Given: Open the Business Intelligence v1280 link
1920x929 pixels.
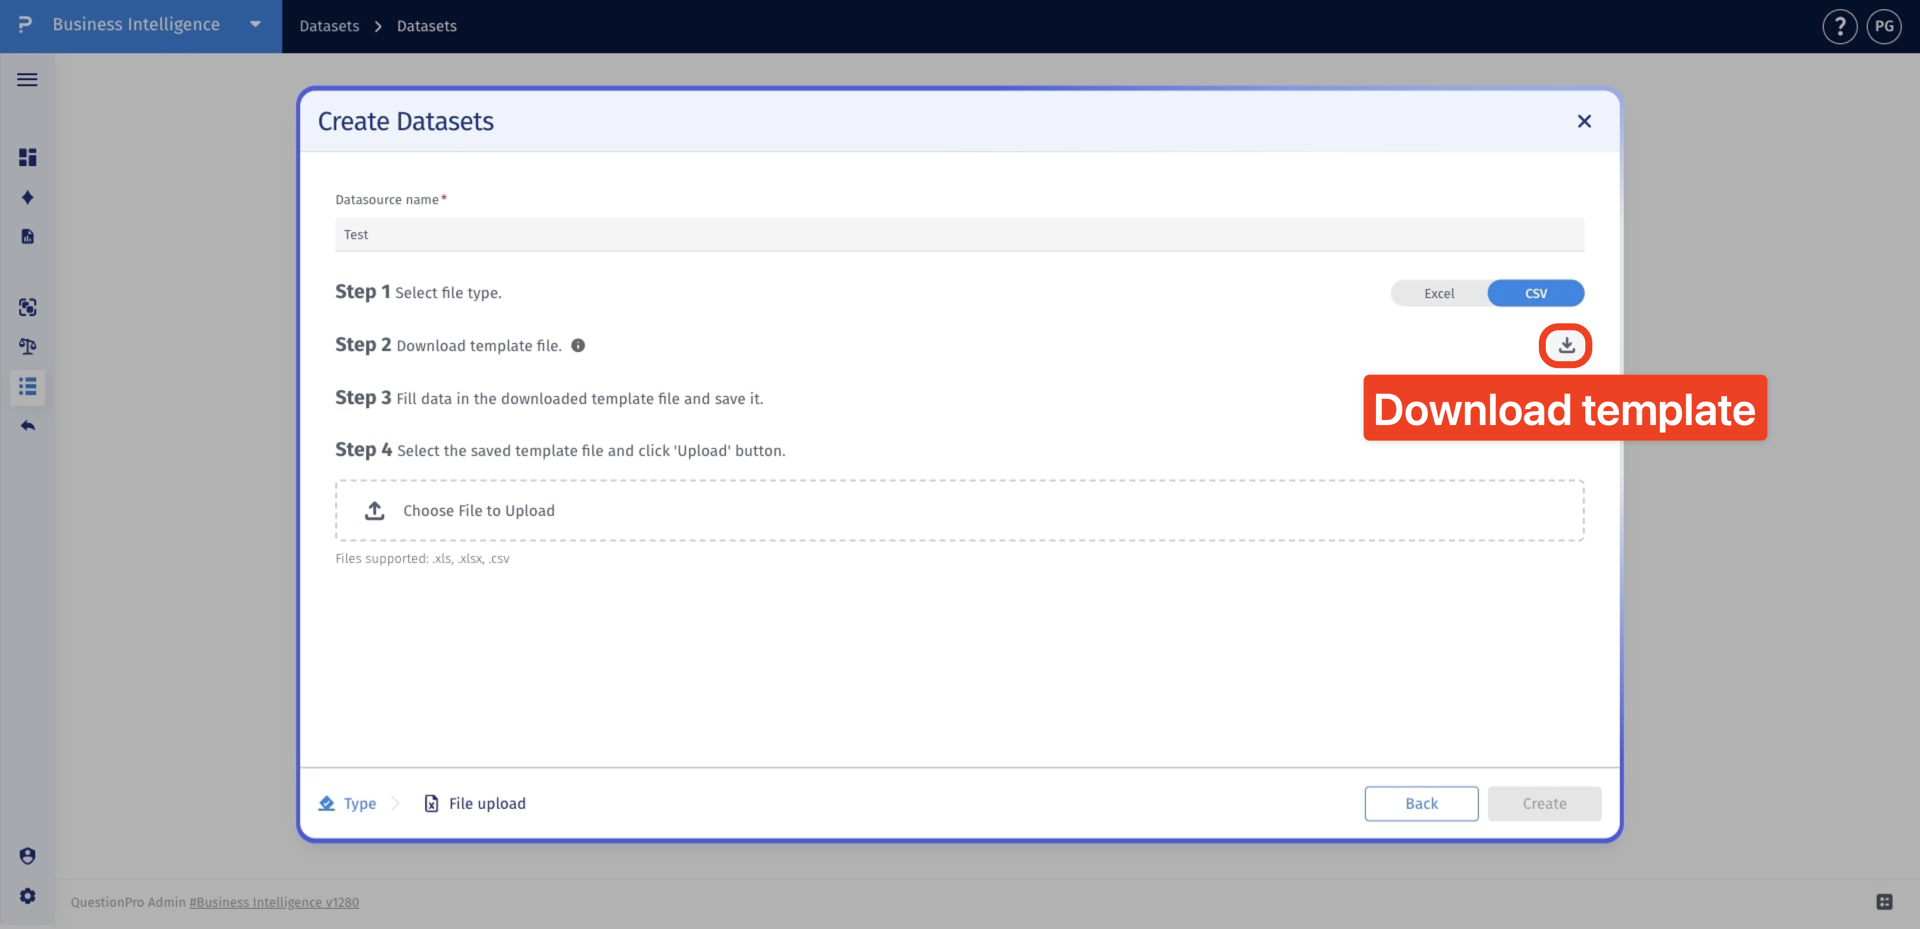Looking at the screenshot, I should point(274,902).
